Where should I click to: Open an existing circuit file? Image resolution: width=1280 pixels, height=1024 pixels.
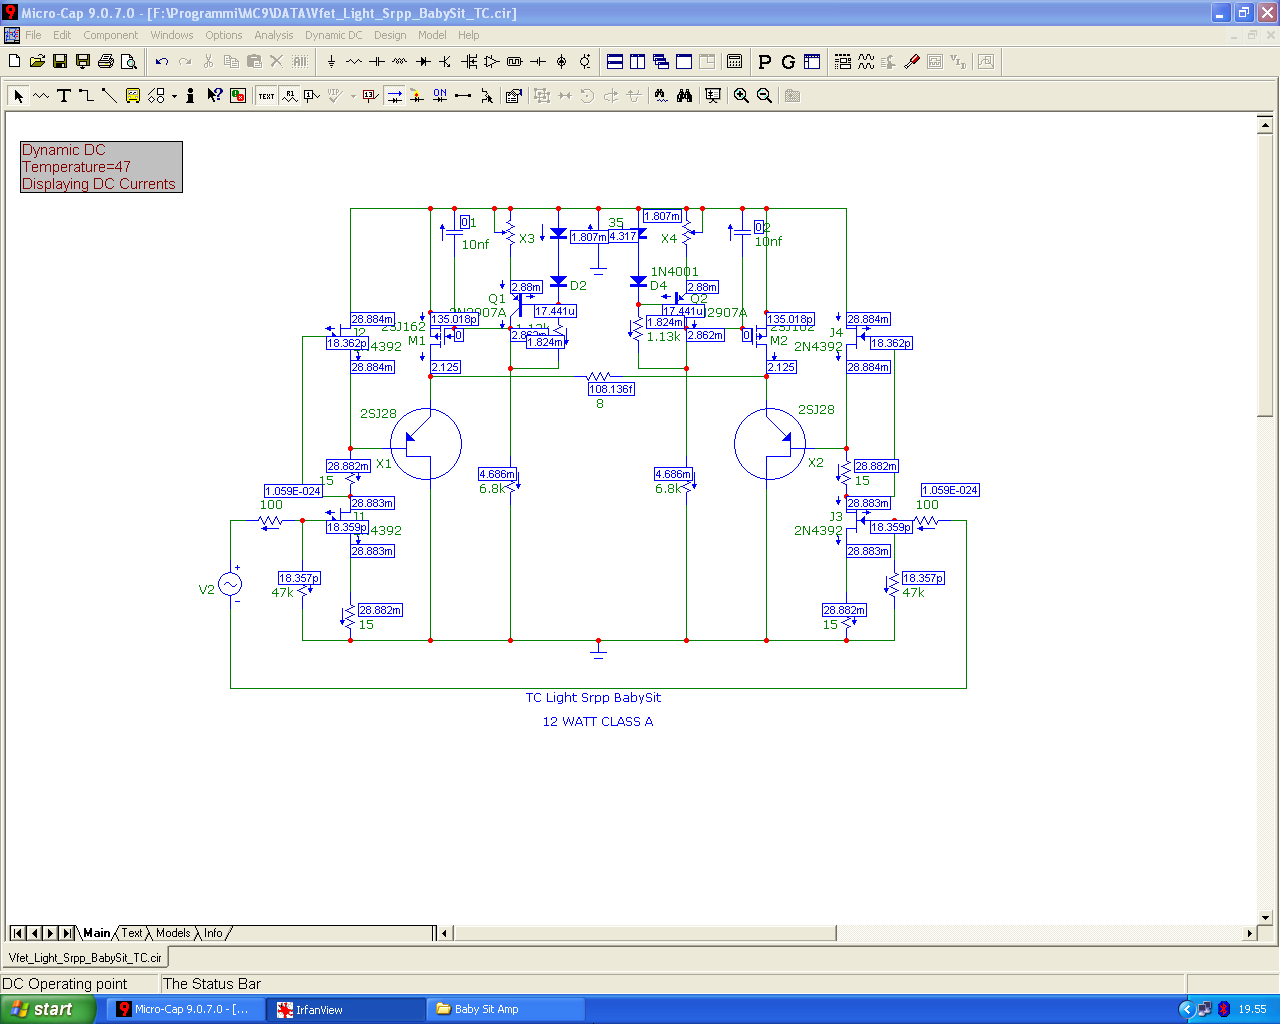pyautogui.click(x=37, y=62)
